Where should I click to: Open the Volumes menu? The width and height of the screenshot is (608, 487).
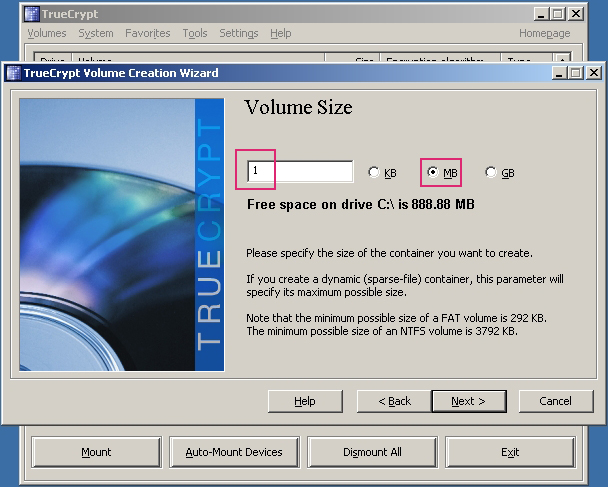47,33
